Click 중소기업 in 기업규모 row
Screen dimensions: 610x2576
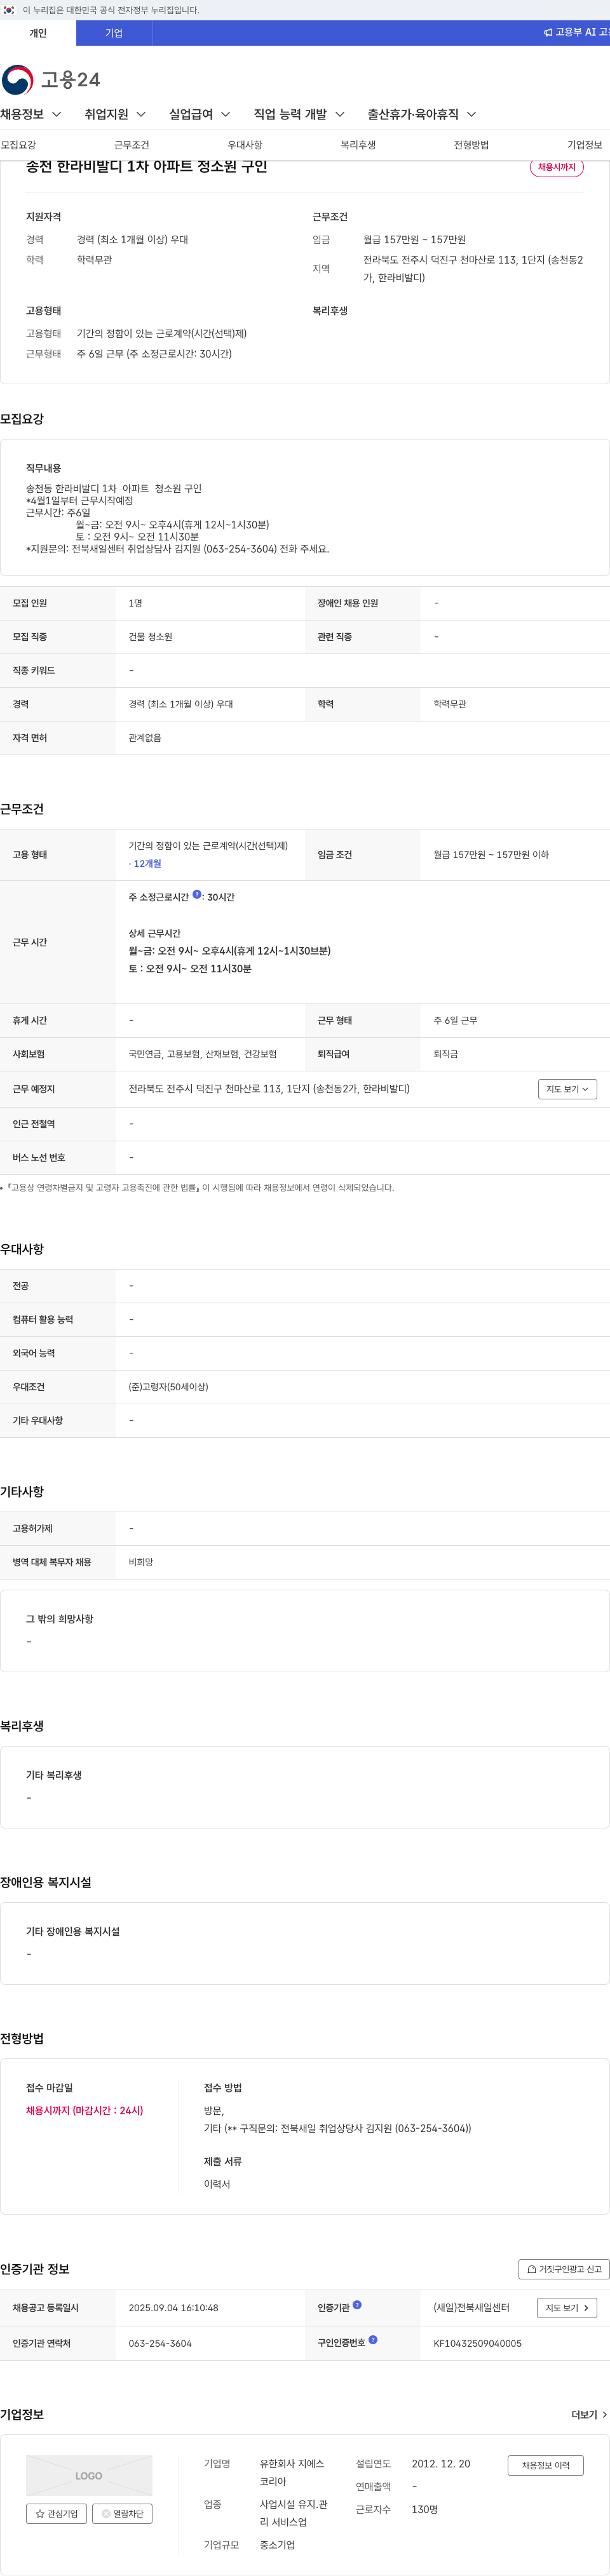click(x=277, y=2545)
